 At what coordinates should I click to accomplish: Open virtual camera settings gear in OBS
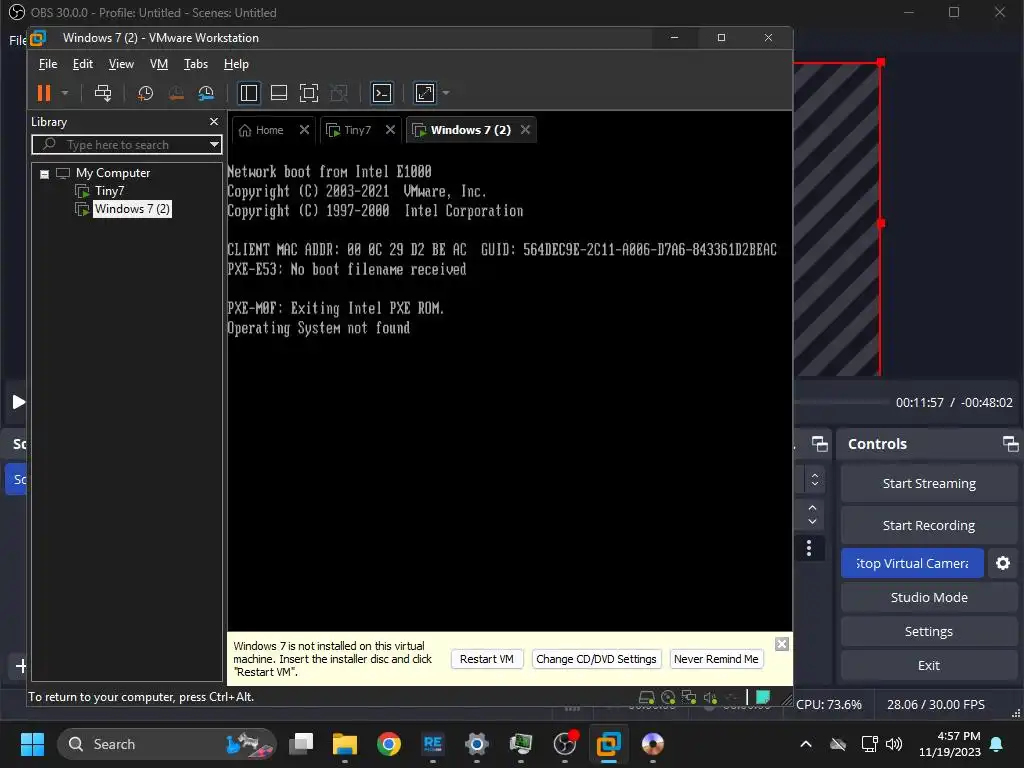tap(1003, 563)
